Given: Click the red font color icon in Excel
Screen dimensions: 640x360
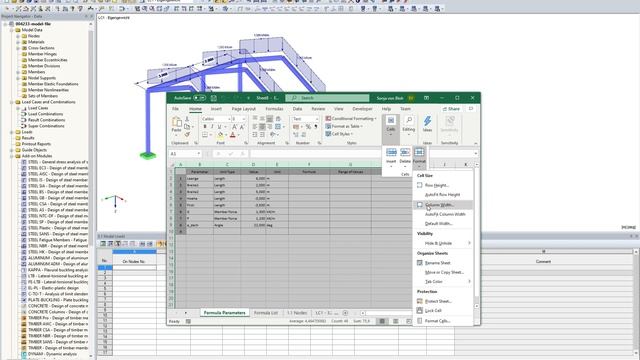Looking at the screenshot, I should [233, 135].
